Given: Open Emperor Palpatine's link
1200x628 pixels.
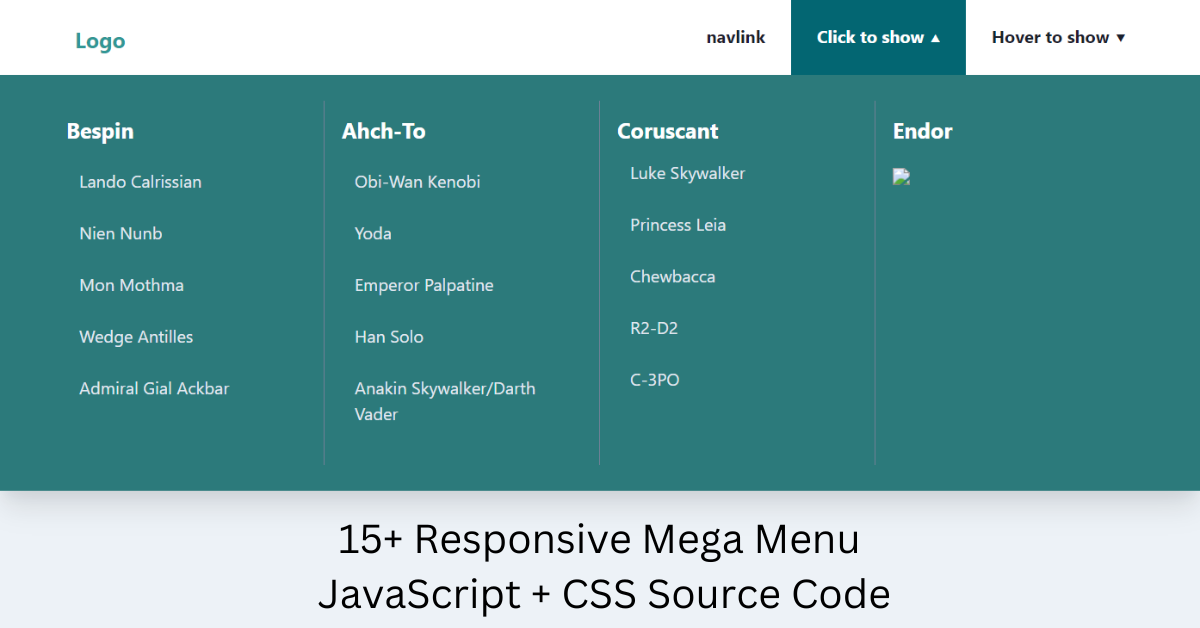Looking at the screenshot, I should (x=424, y=285).
